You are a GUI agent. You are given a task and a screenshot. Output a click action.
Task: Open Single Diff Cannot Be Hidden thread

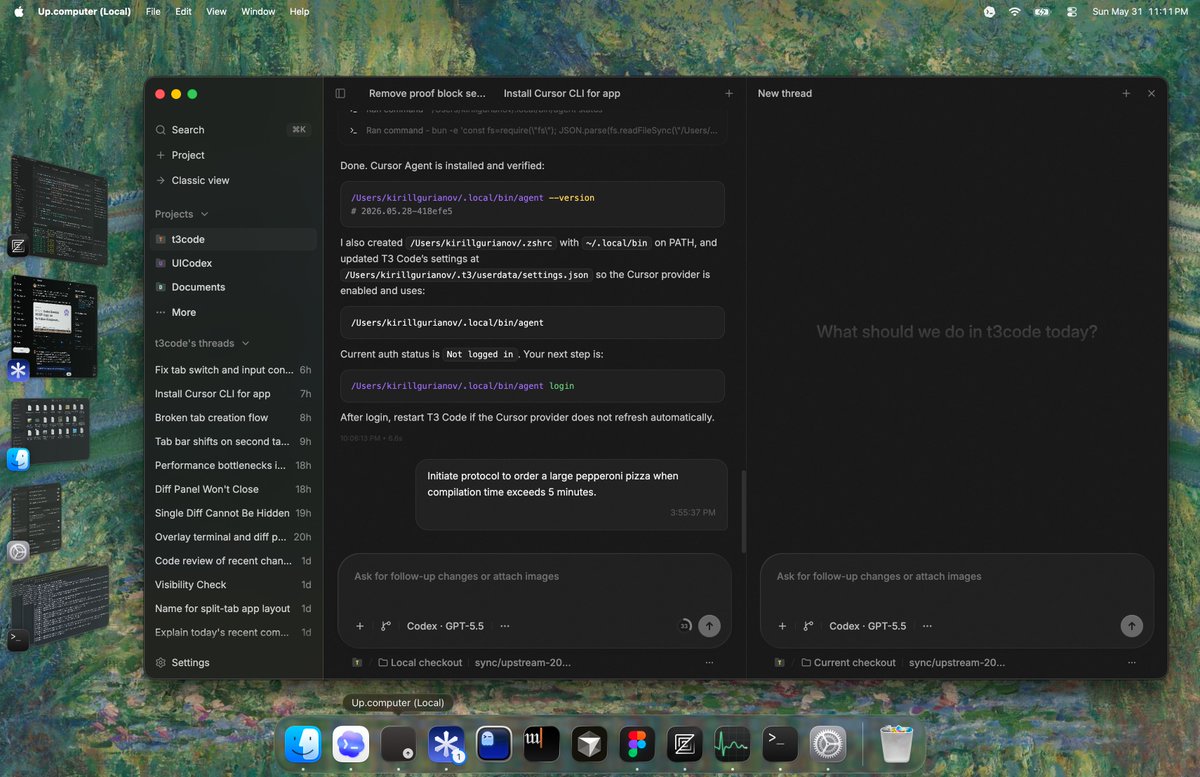pos(232,513)
